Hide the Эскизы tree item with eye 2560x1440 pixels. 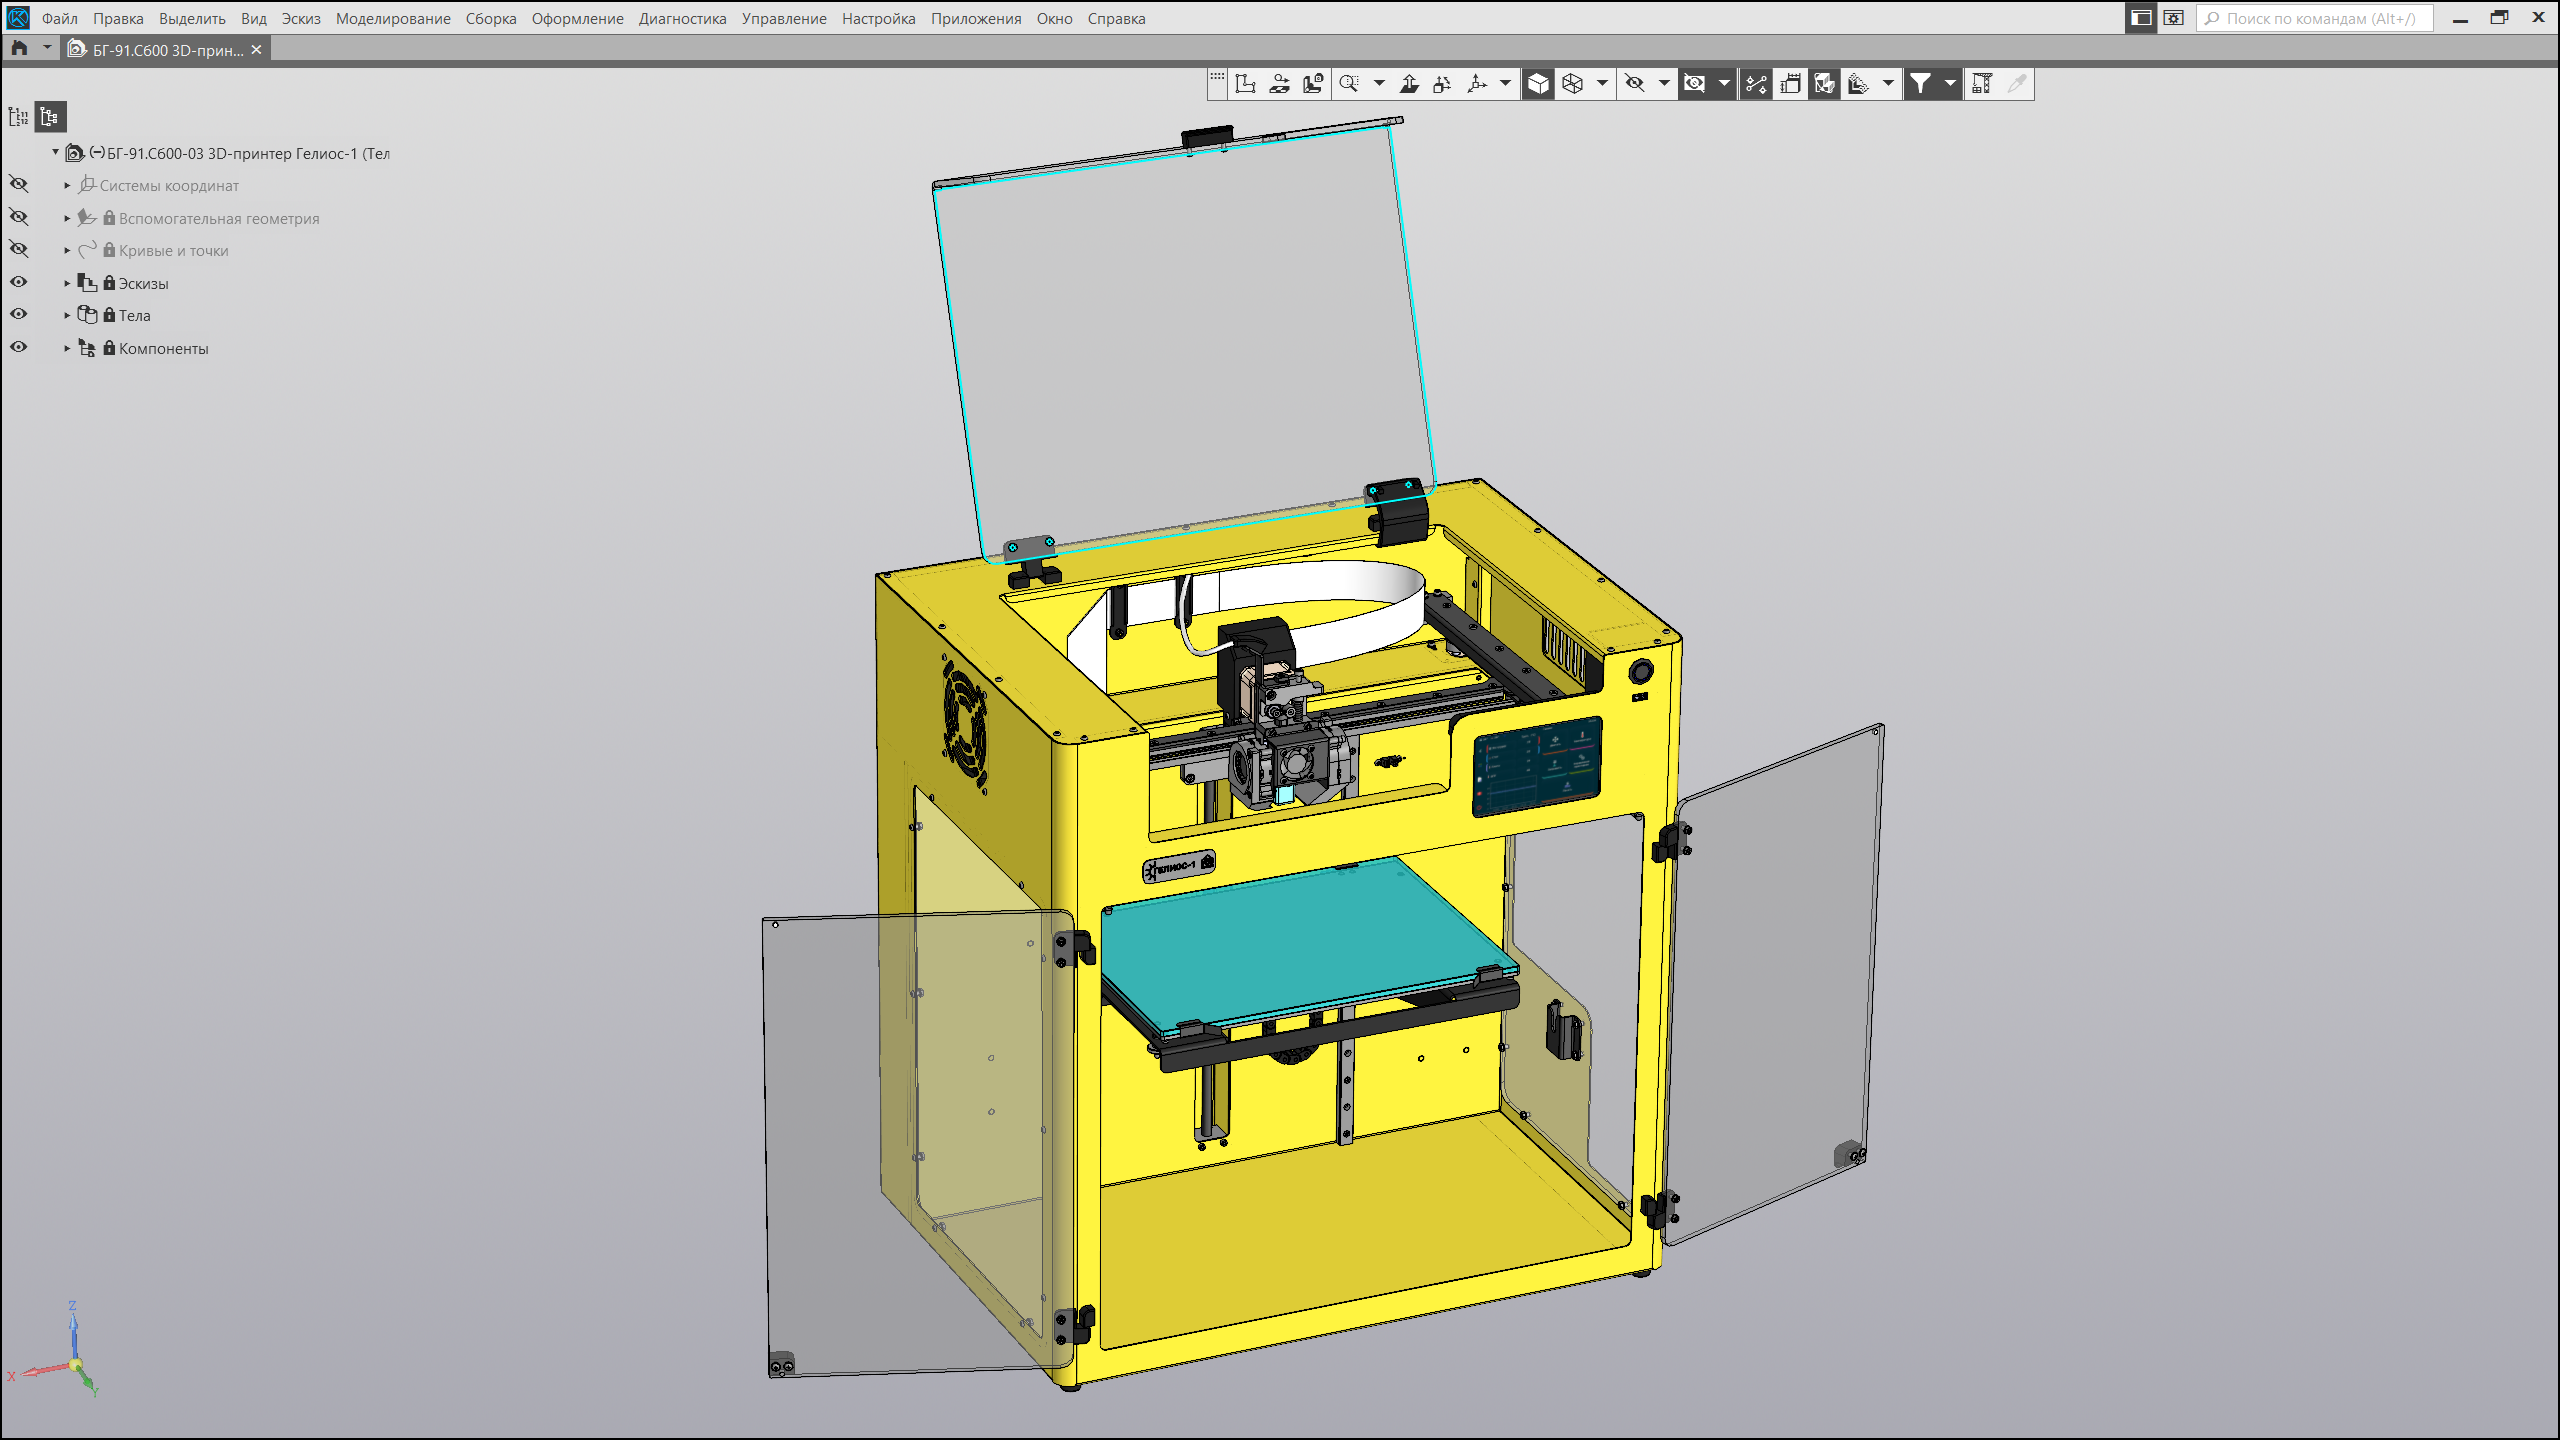click(x=19, y=282)
